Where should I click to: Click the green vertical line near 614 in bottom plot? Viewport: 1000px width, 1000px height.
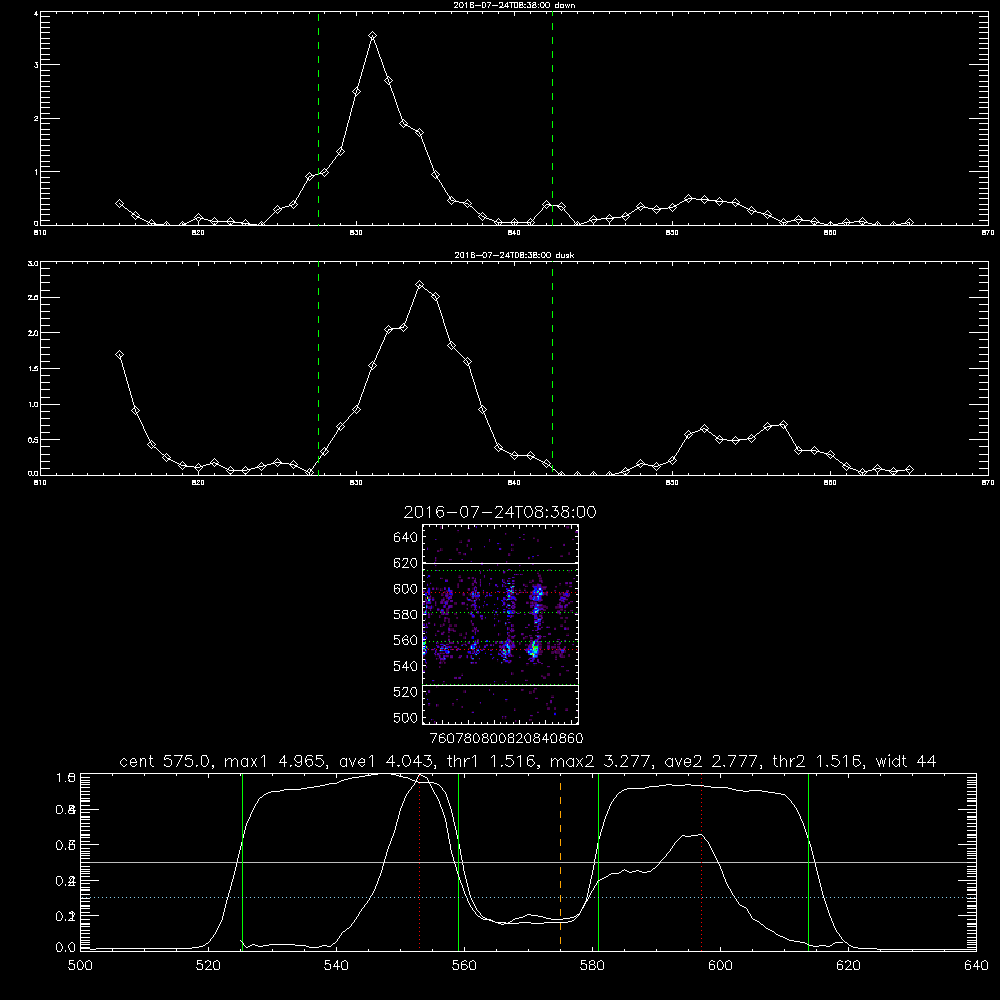(x=808, y=861)
